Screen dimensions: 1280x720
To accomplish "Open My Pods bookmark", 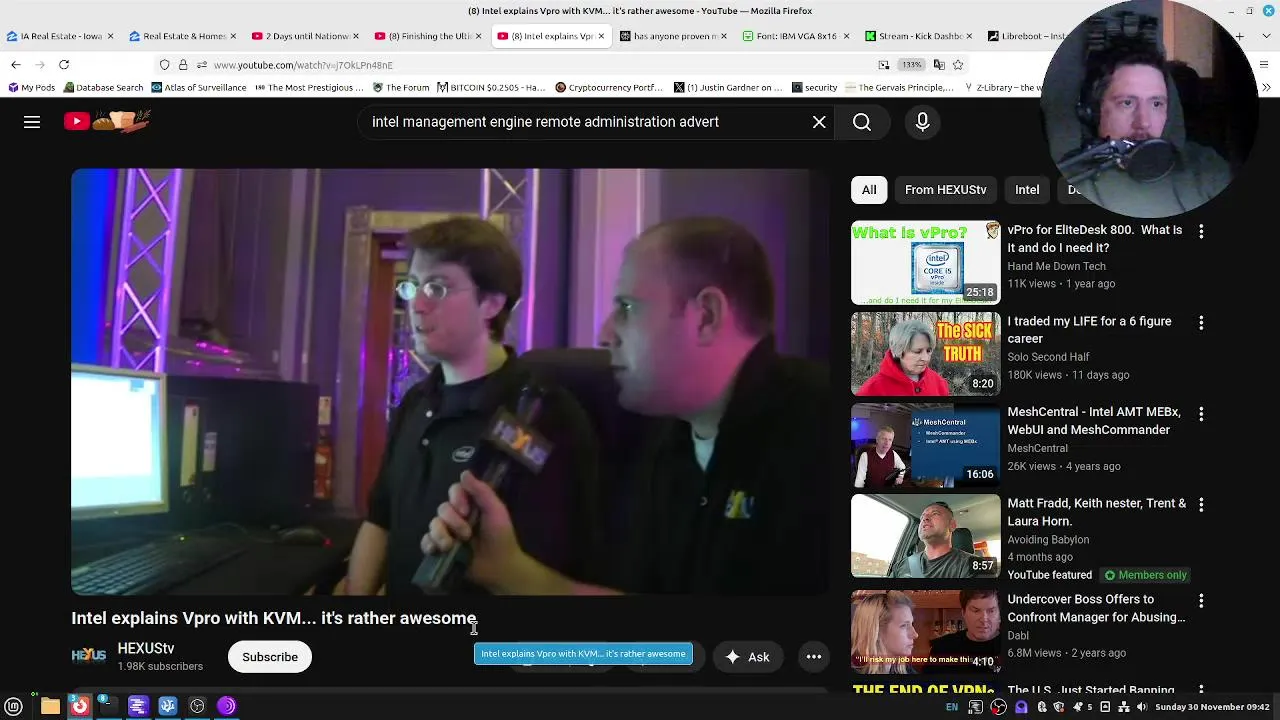I will (x=31, y=88).
